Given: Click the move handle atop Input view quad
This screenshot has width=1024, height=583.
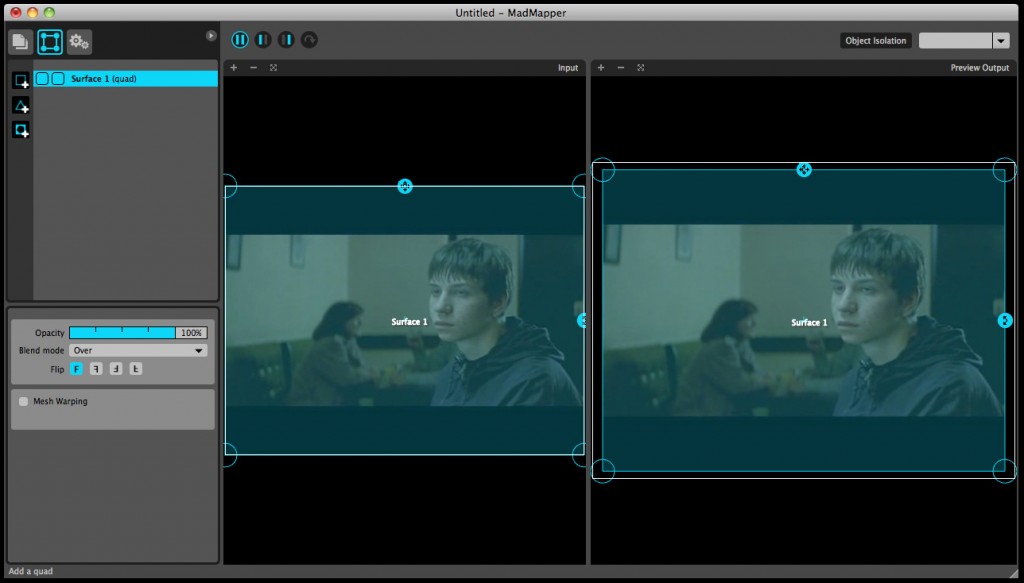Looking at the screenshot, I should (x=405, y=186).
